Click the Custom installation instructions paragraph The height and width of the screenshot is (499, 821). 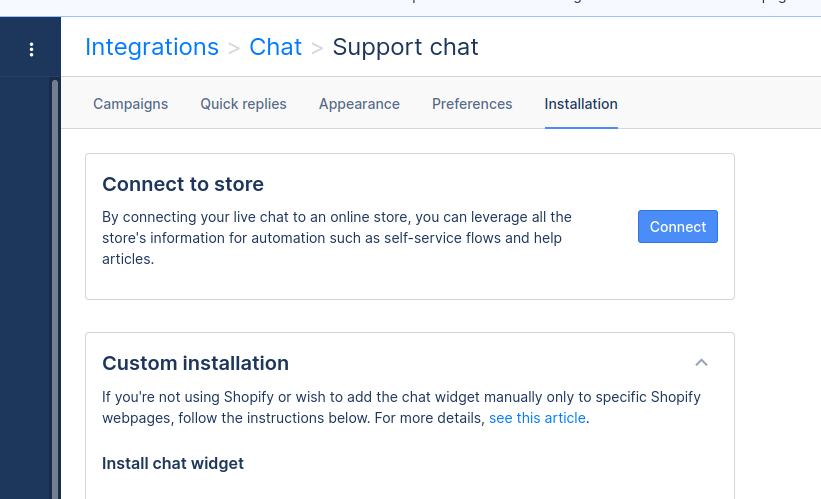click(x=401, y=407)
